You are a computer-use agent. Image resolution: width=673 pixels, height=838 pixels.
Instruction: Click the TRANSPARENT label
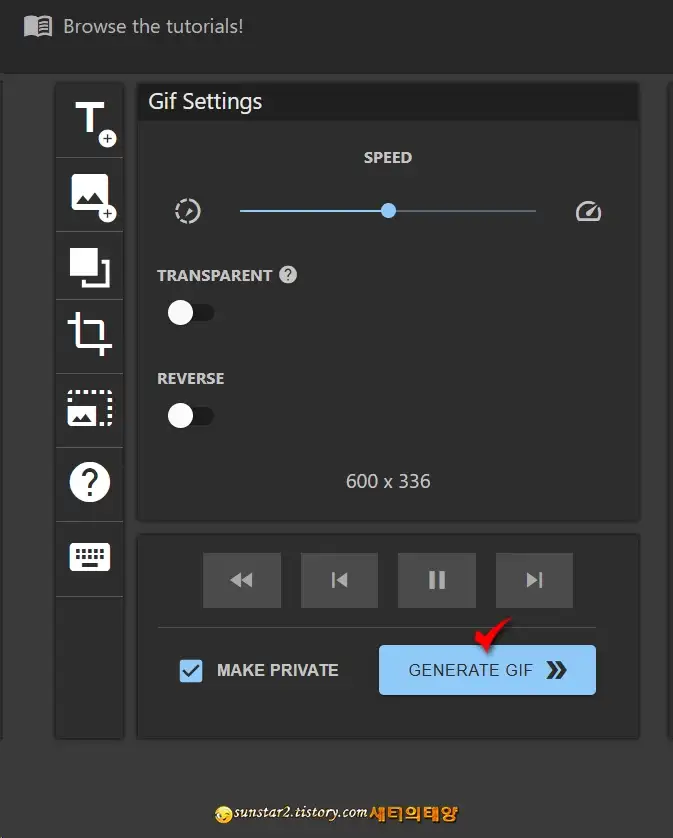214,275
